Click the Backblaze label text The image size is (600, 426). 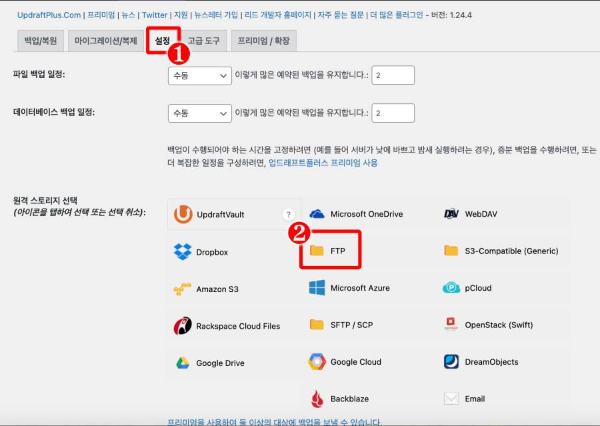350,399
